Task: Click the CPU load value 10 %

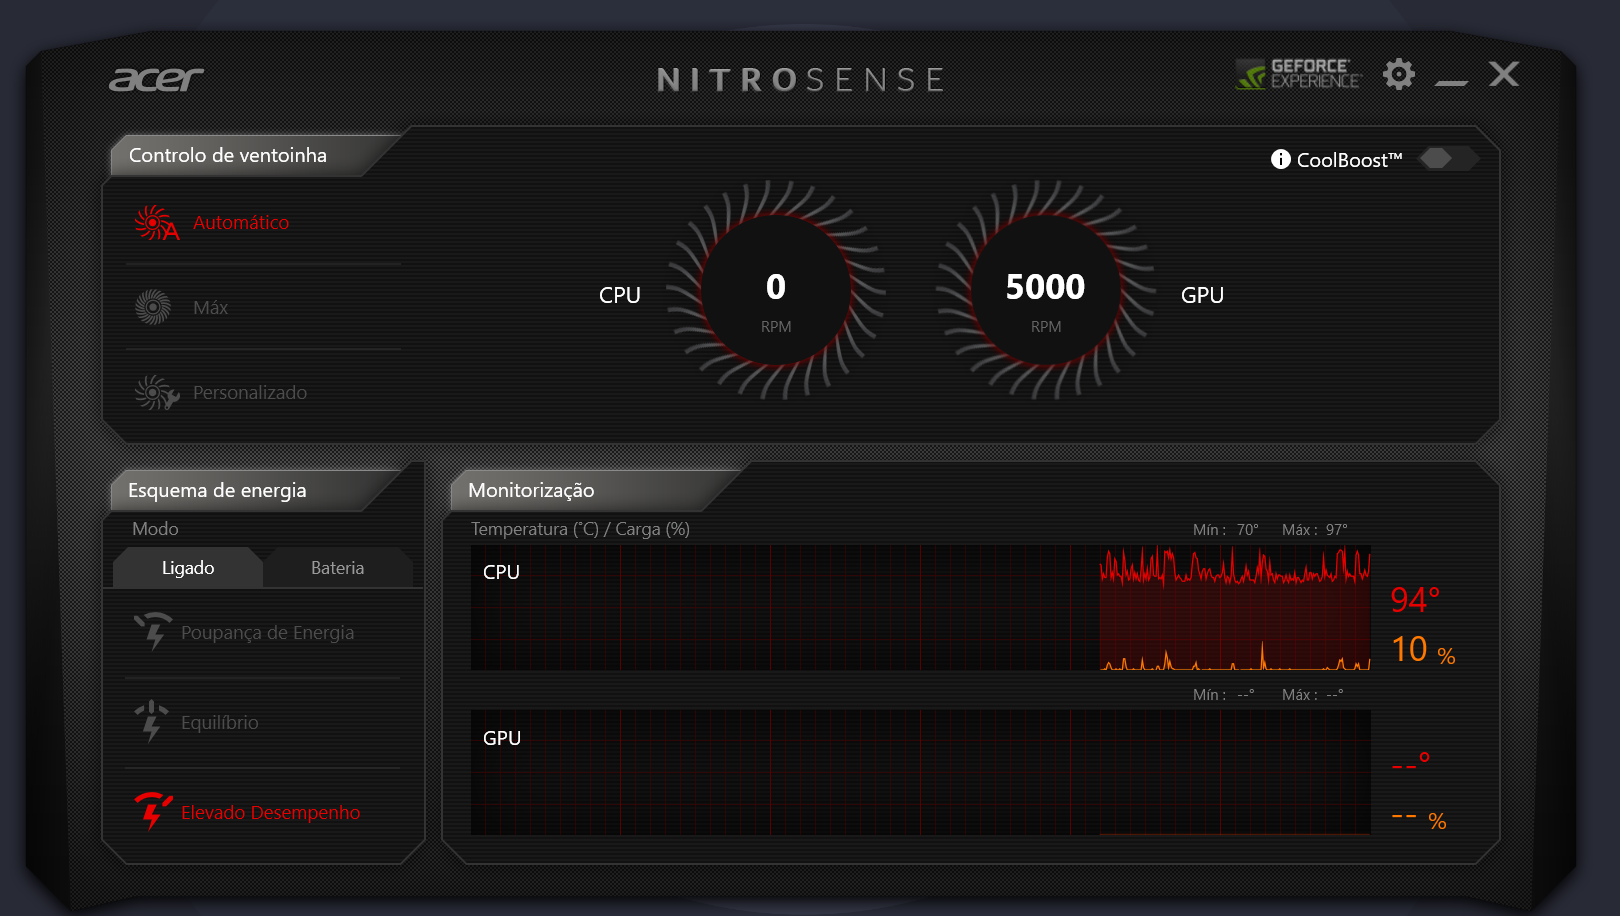Action: 1424,650
